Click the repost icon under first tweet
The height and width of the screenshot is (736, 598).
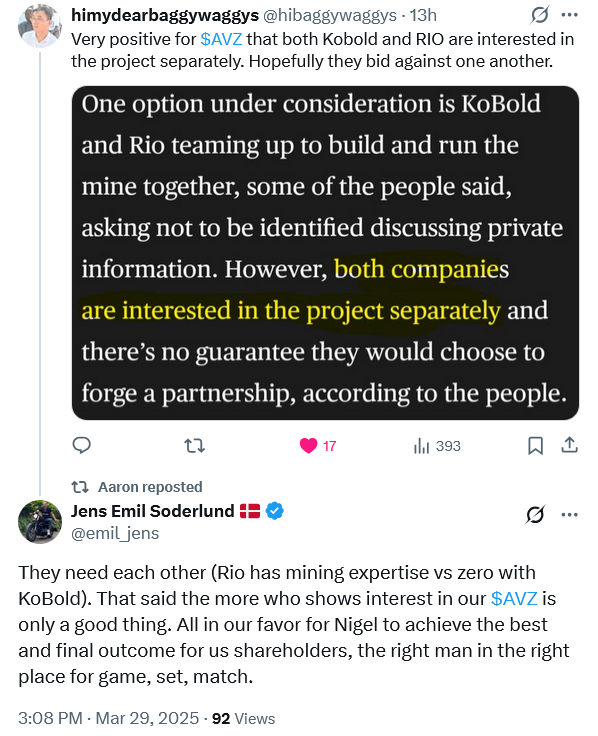[x=194, y=445]
